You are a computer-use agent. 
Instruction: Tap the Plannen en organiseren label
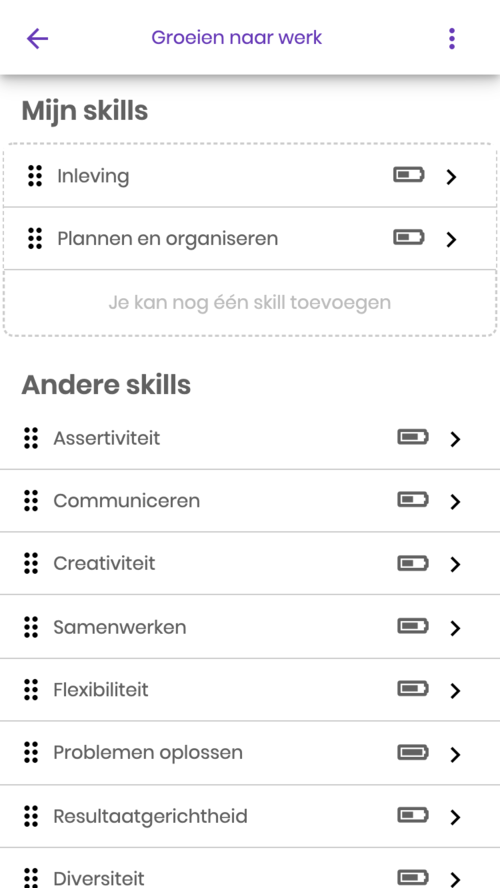(x=168, y=238)
